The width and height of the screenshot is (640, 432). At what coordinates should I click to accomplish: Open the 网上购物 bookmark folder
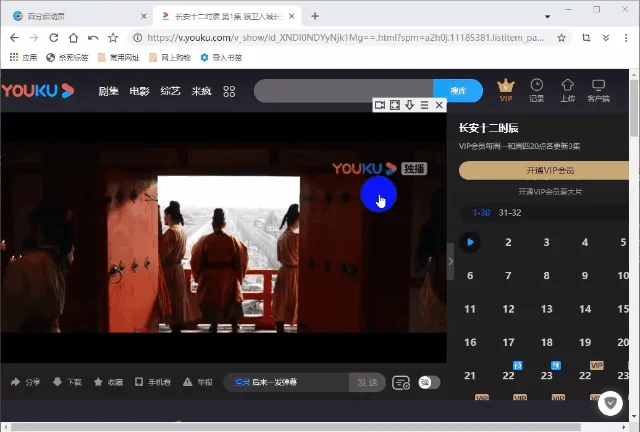[170, 58]
